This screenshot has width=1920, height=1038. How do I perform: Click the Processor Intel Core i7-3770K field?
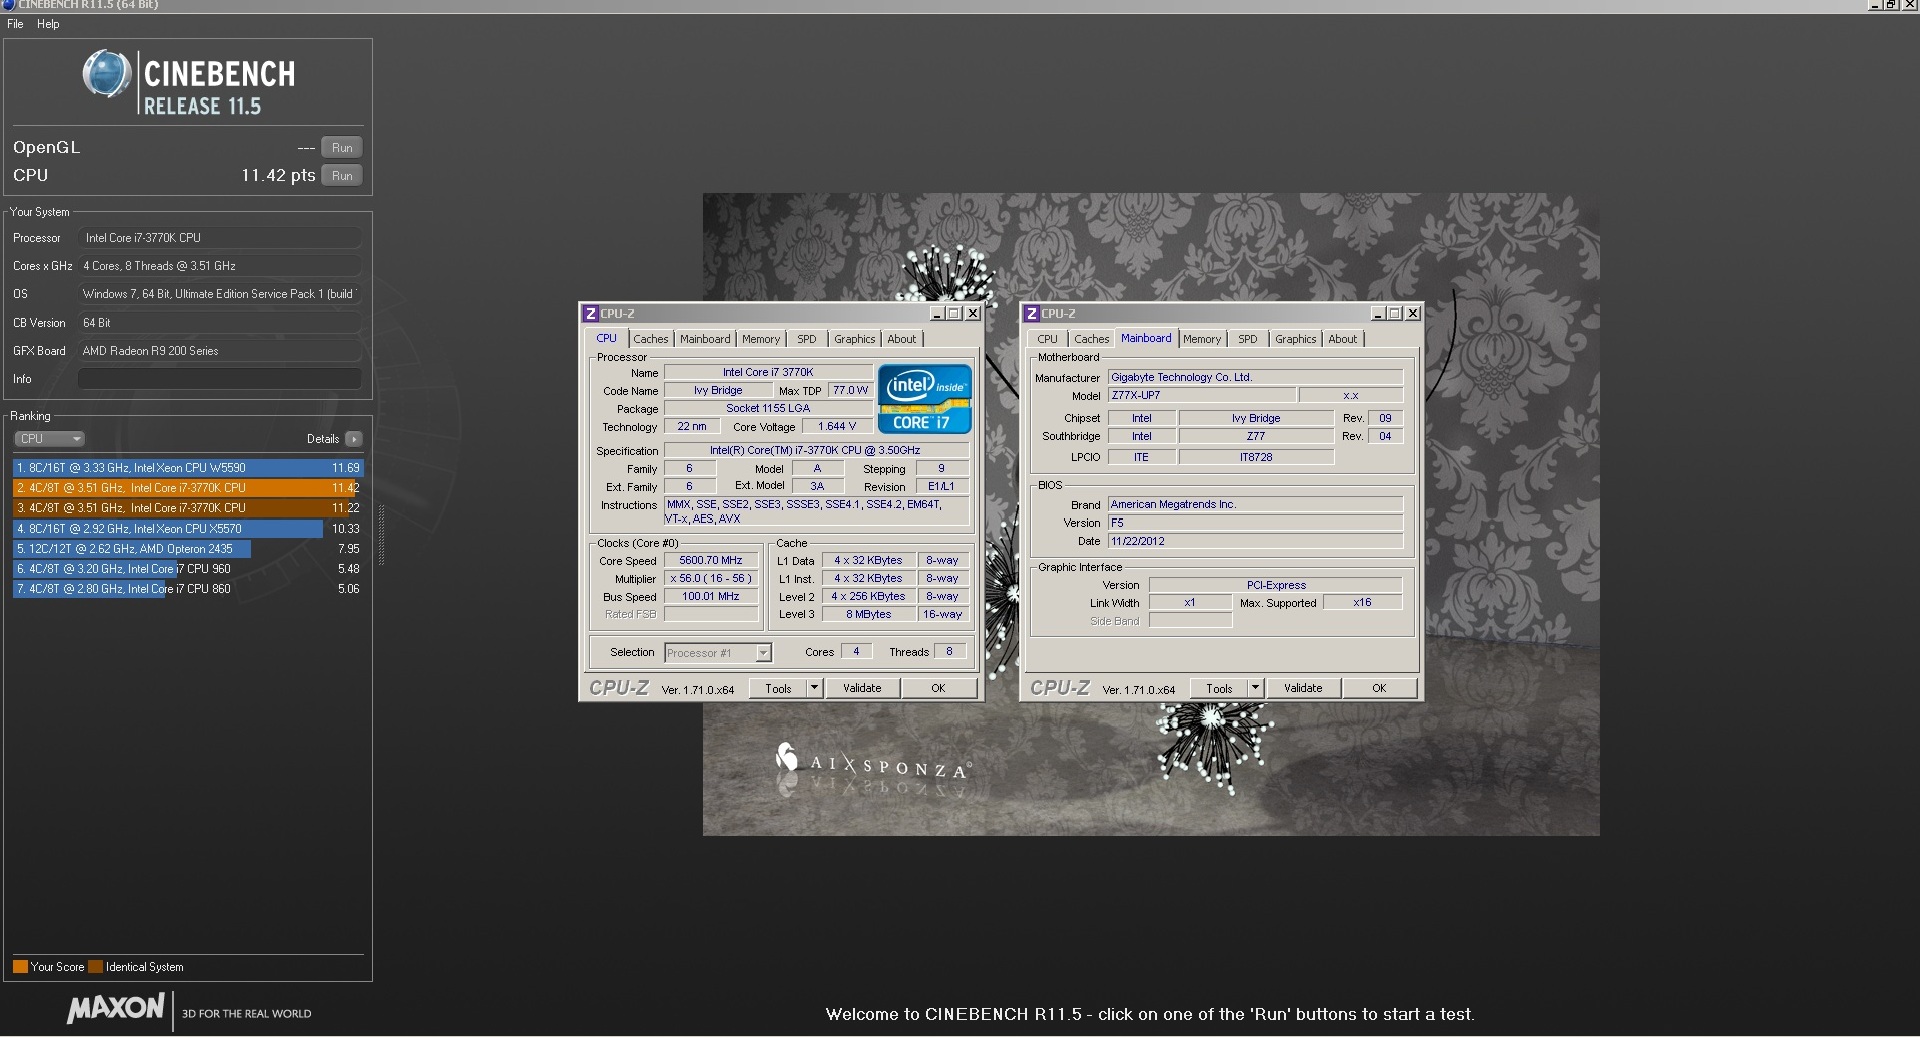point(220,238)
